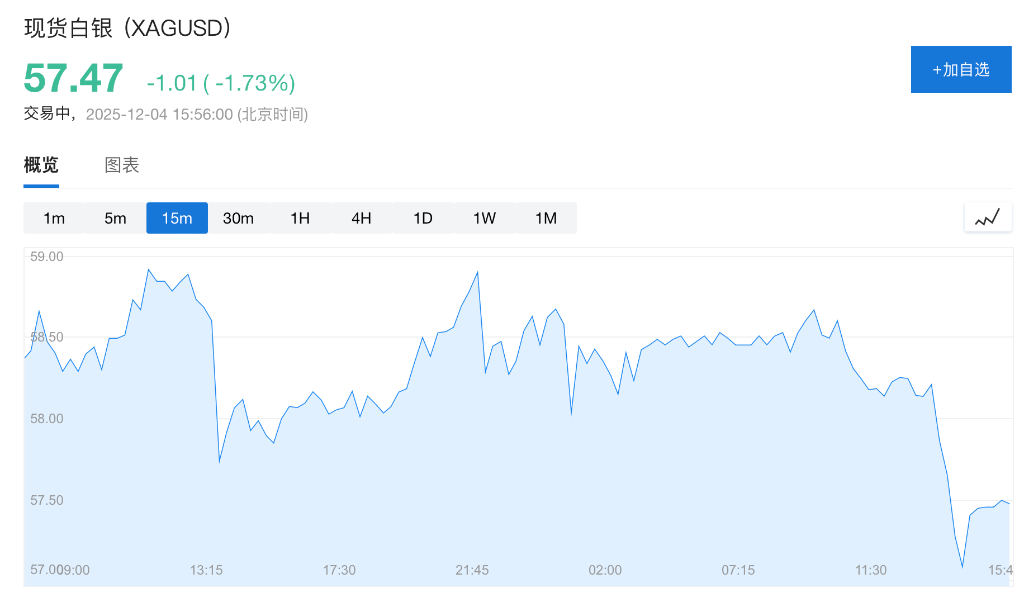Click the 13:15 time axis label
This screenshot has height=599, width=1024.
click(206, 570)
